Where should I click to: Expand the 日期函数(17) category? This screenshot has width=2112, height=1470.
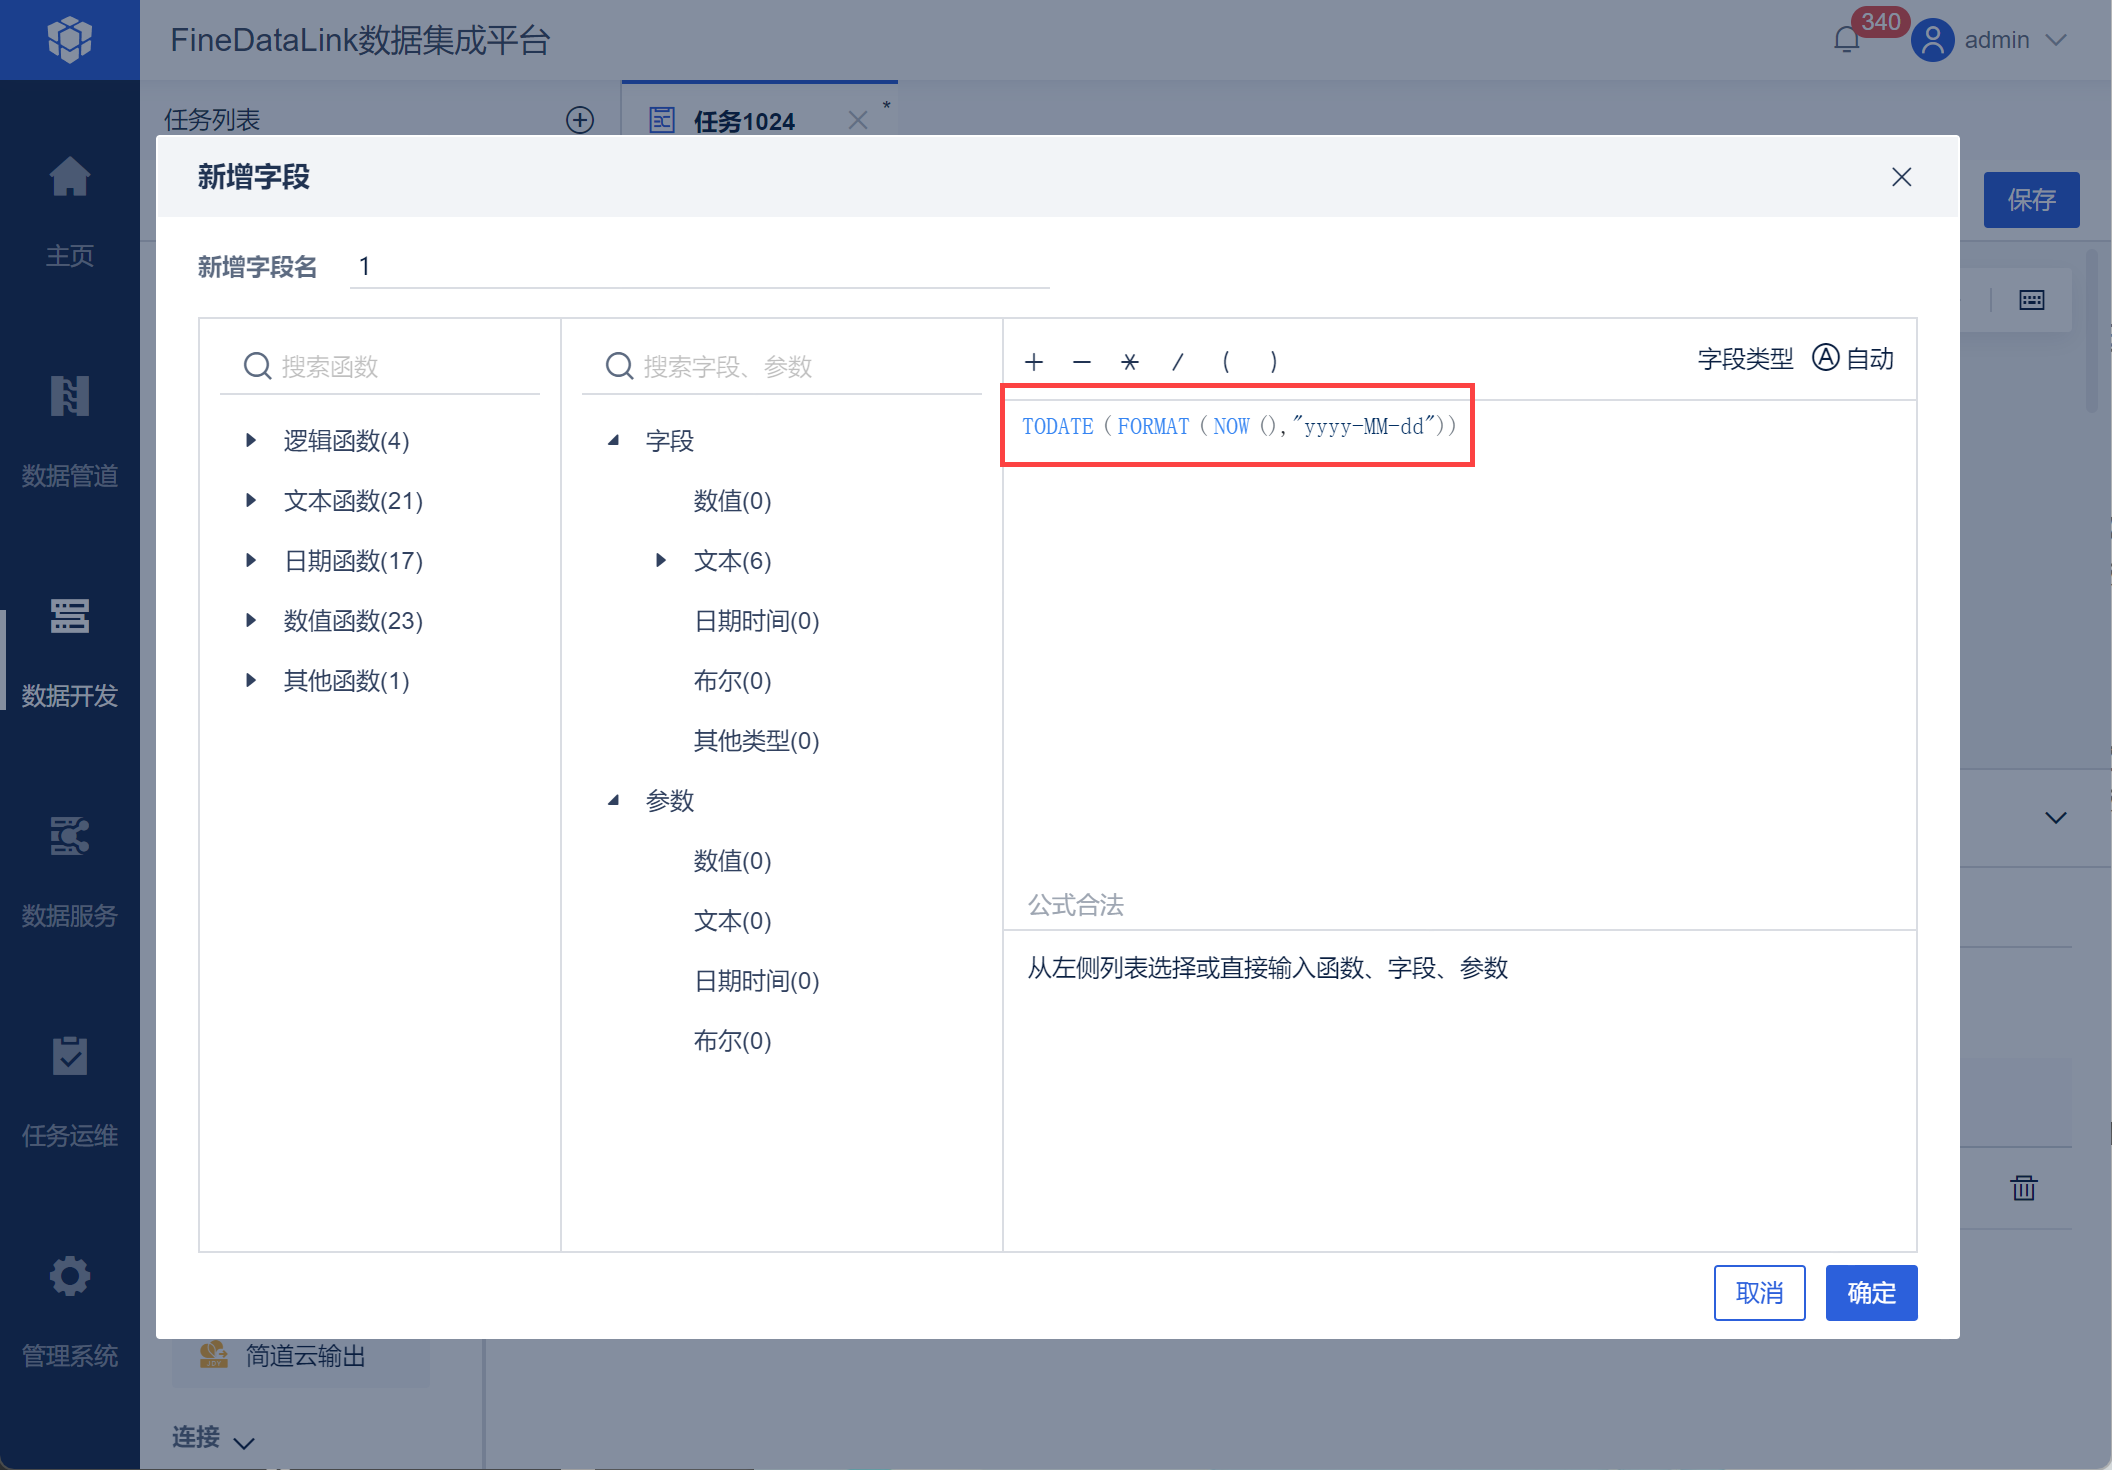[251, 560]
